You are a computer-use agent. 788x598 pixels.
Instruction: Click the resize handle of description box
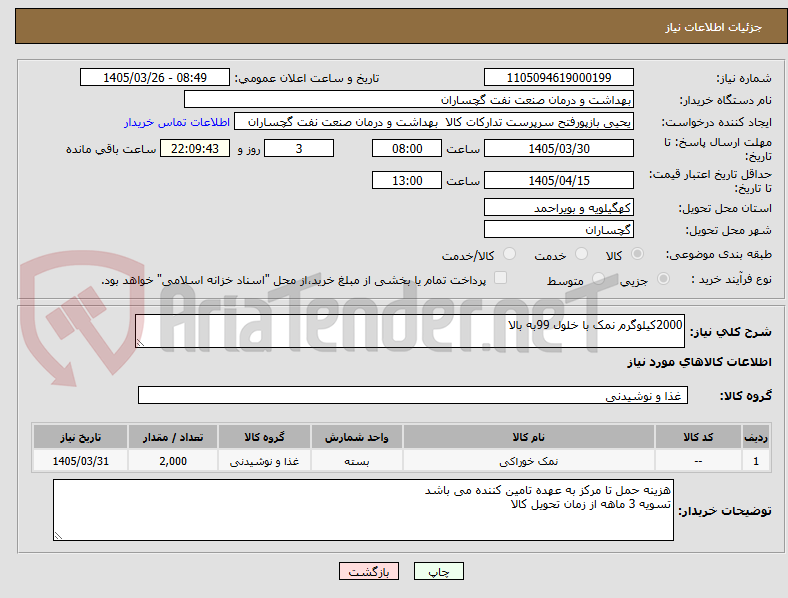[x=140, y=343]
